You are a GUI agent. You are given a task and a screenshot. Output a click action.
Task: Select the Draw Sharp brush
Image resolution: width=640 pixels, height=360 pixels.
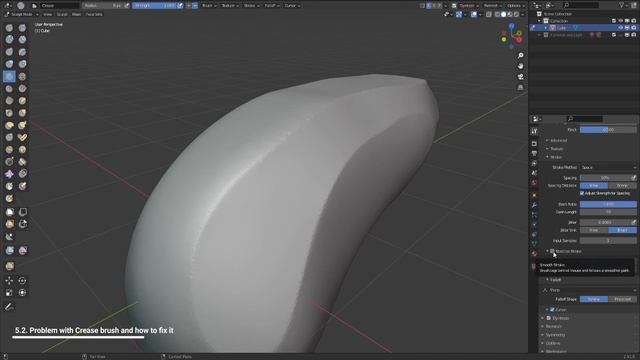(x=22, y=28)
